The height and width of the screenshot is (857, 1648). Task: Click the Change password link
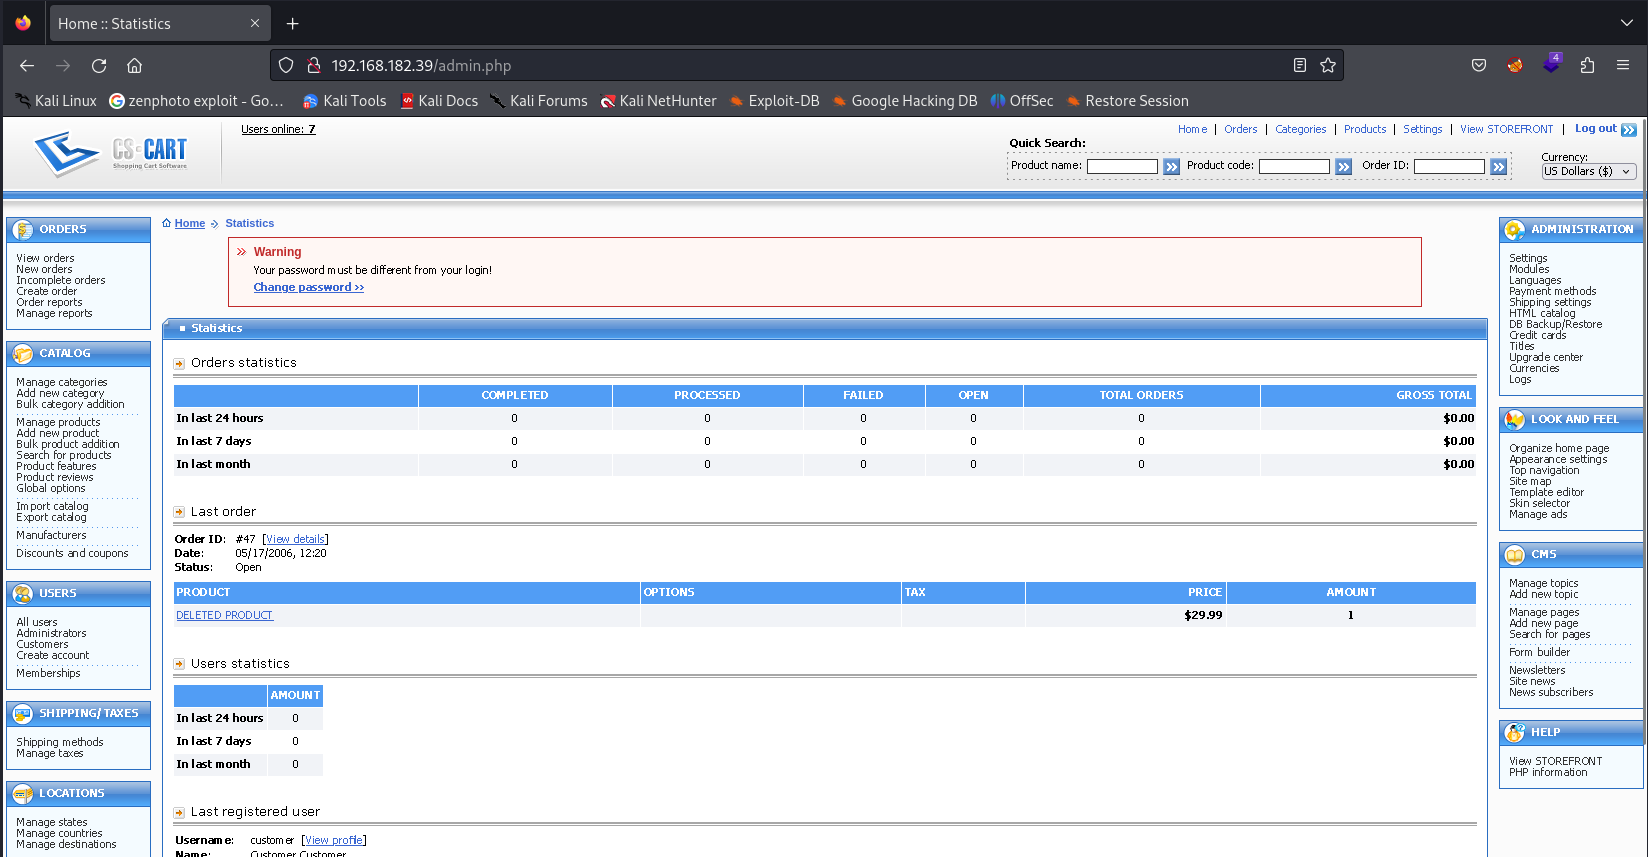click(308, 287)
